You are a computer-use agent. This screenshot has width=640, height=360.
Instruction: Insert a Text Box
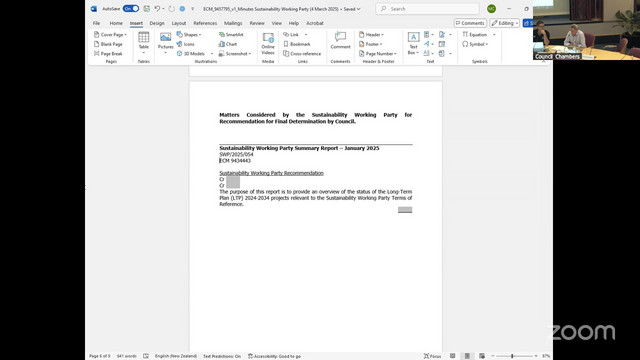coord(413,43)
